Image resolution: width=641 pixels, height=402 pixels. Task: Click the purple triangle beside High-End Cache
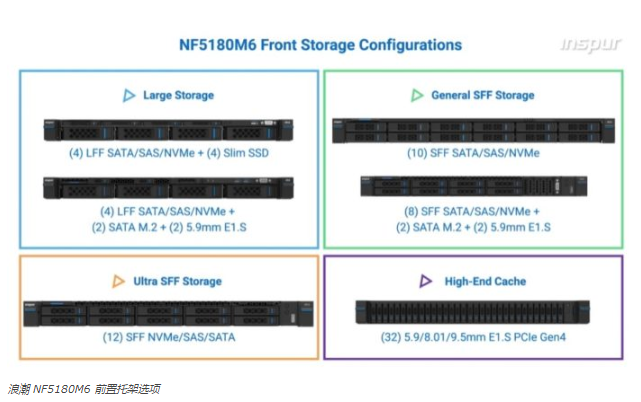click(426, 281)
